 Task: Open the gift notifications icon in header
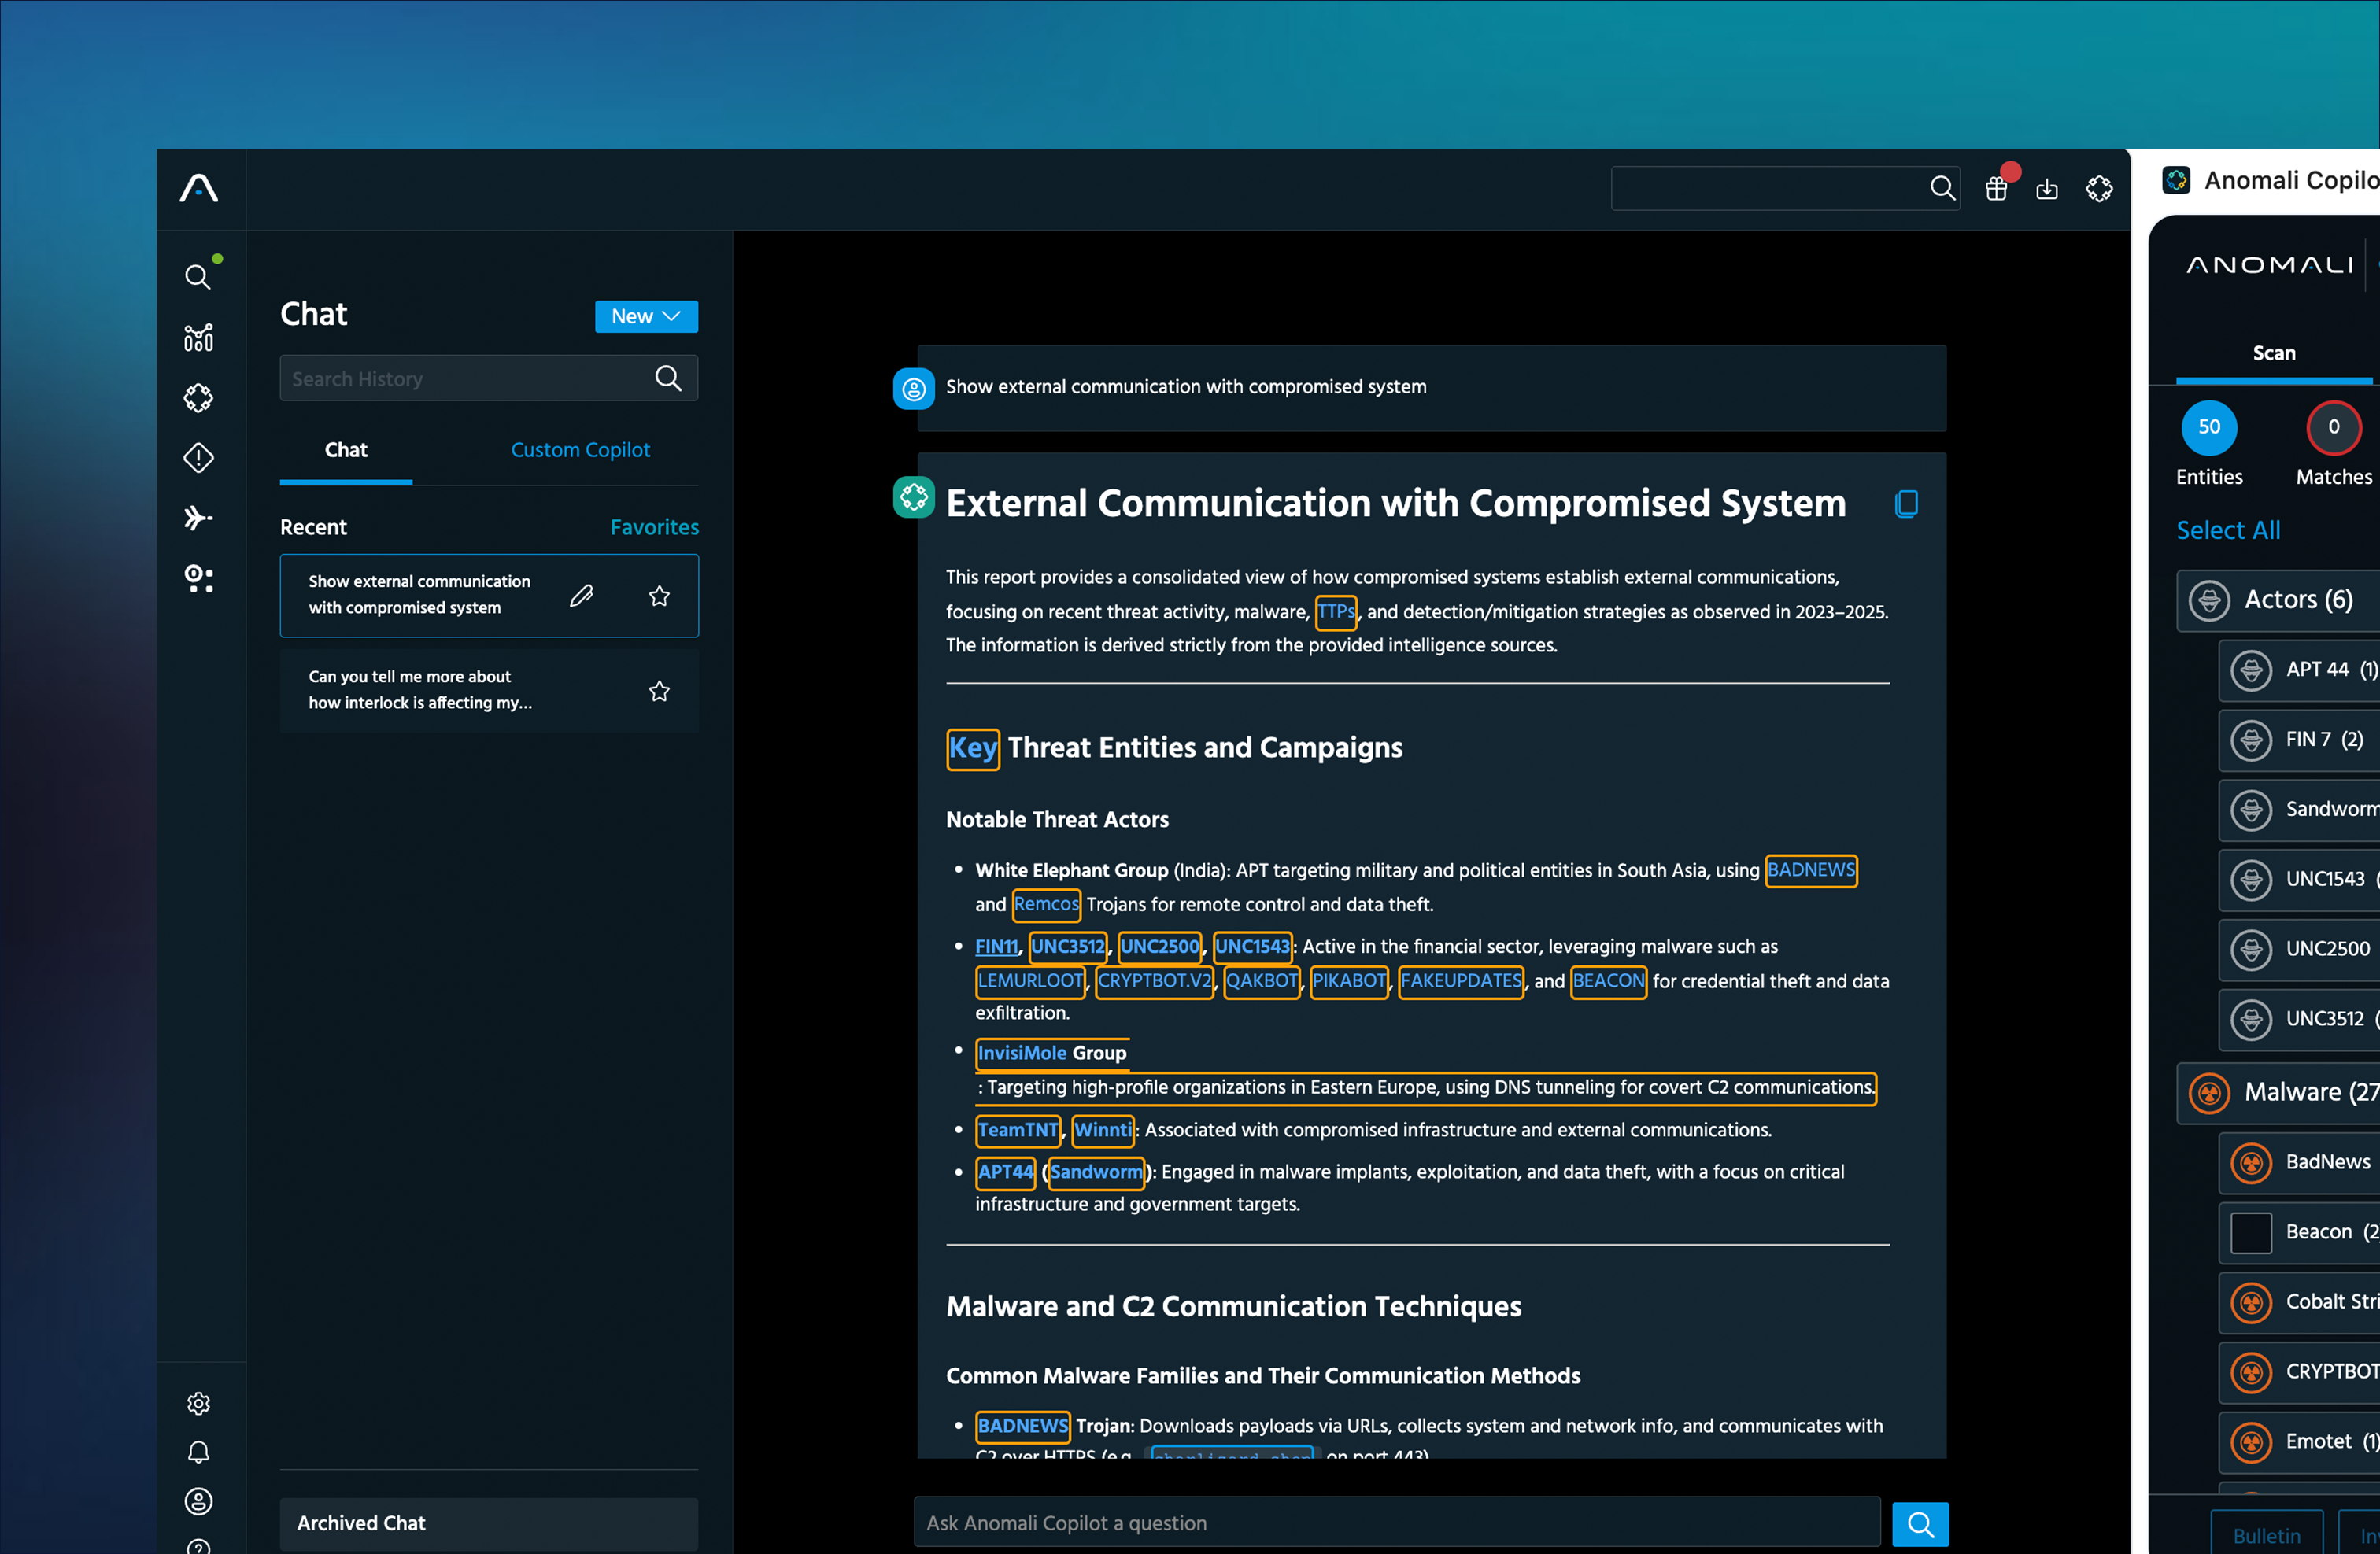click(1996, 188)
